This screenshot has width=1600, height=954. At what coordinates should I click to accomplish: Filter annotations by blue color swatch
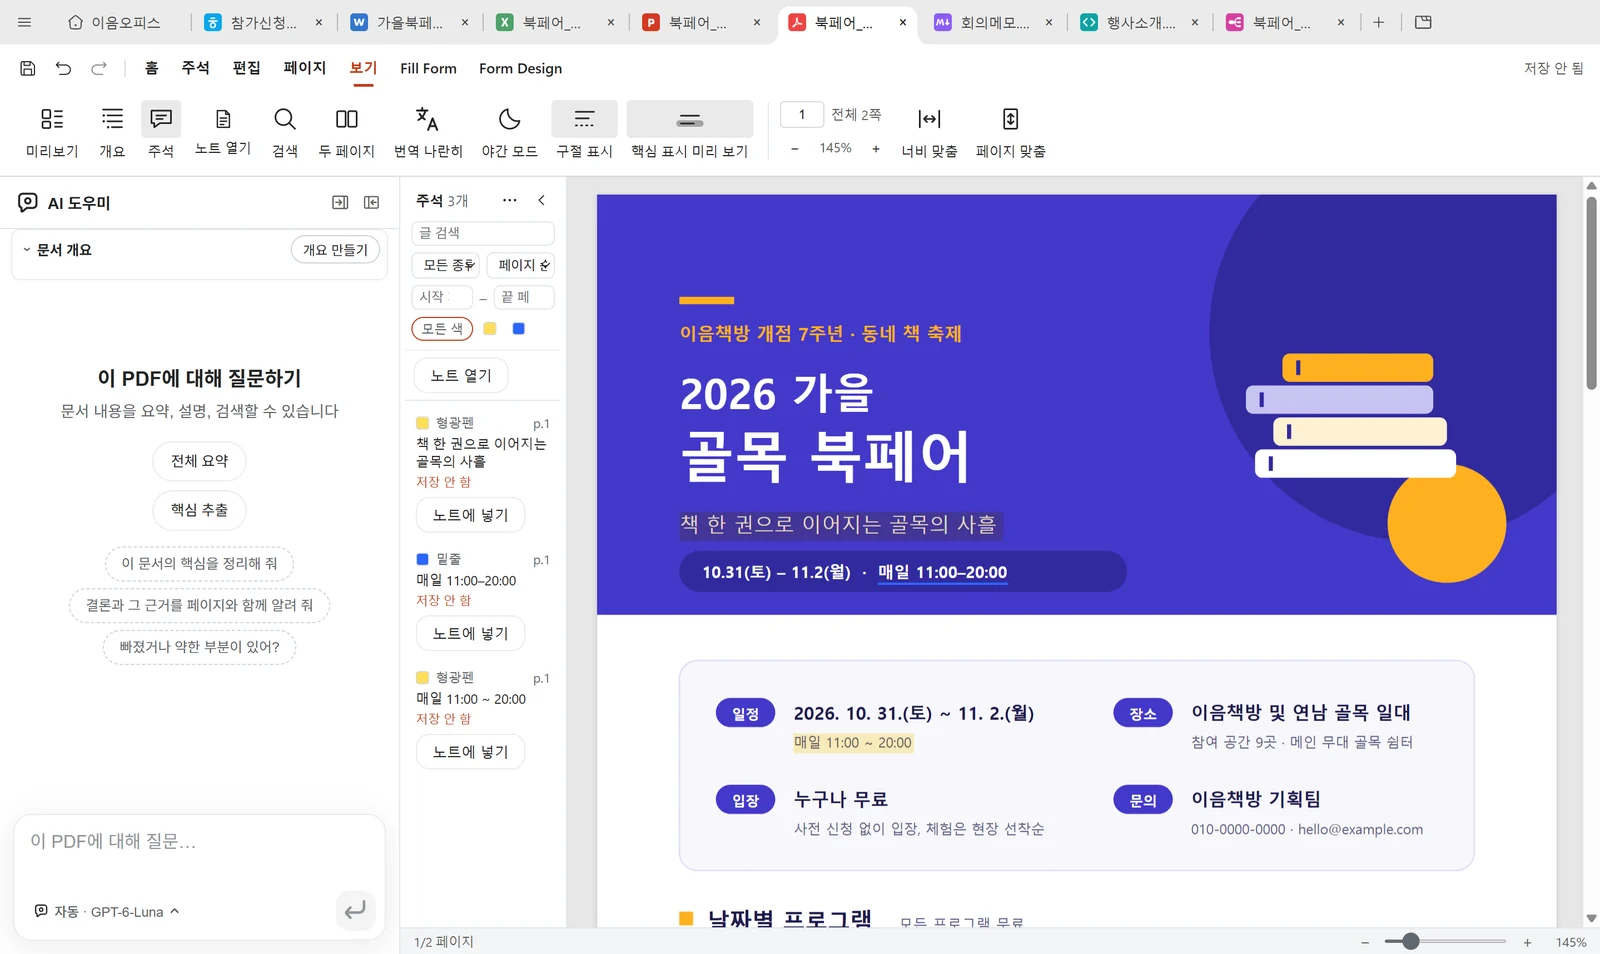pyautogui.click(x=519, y=329)
